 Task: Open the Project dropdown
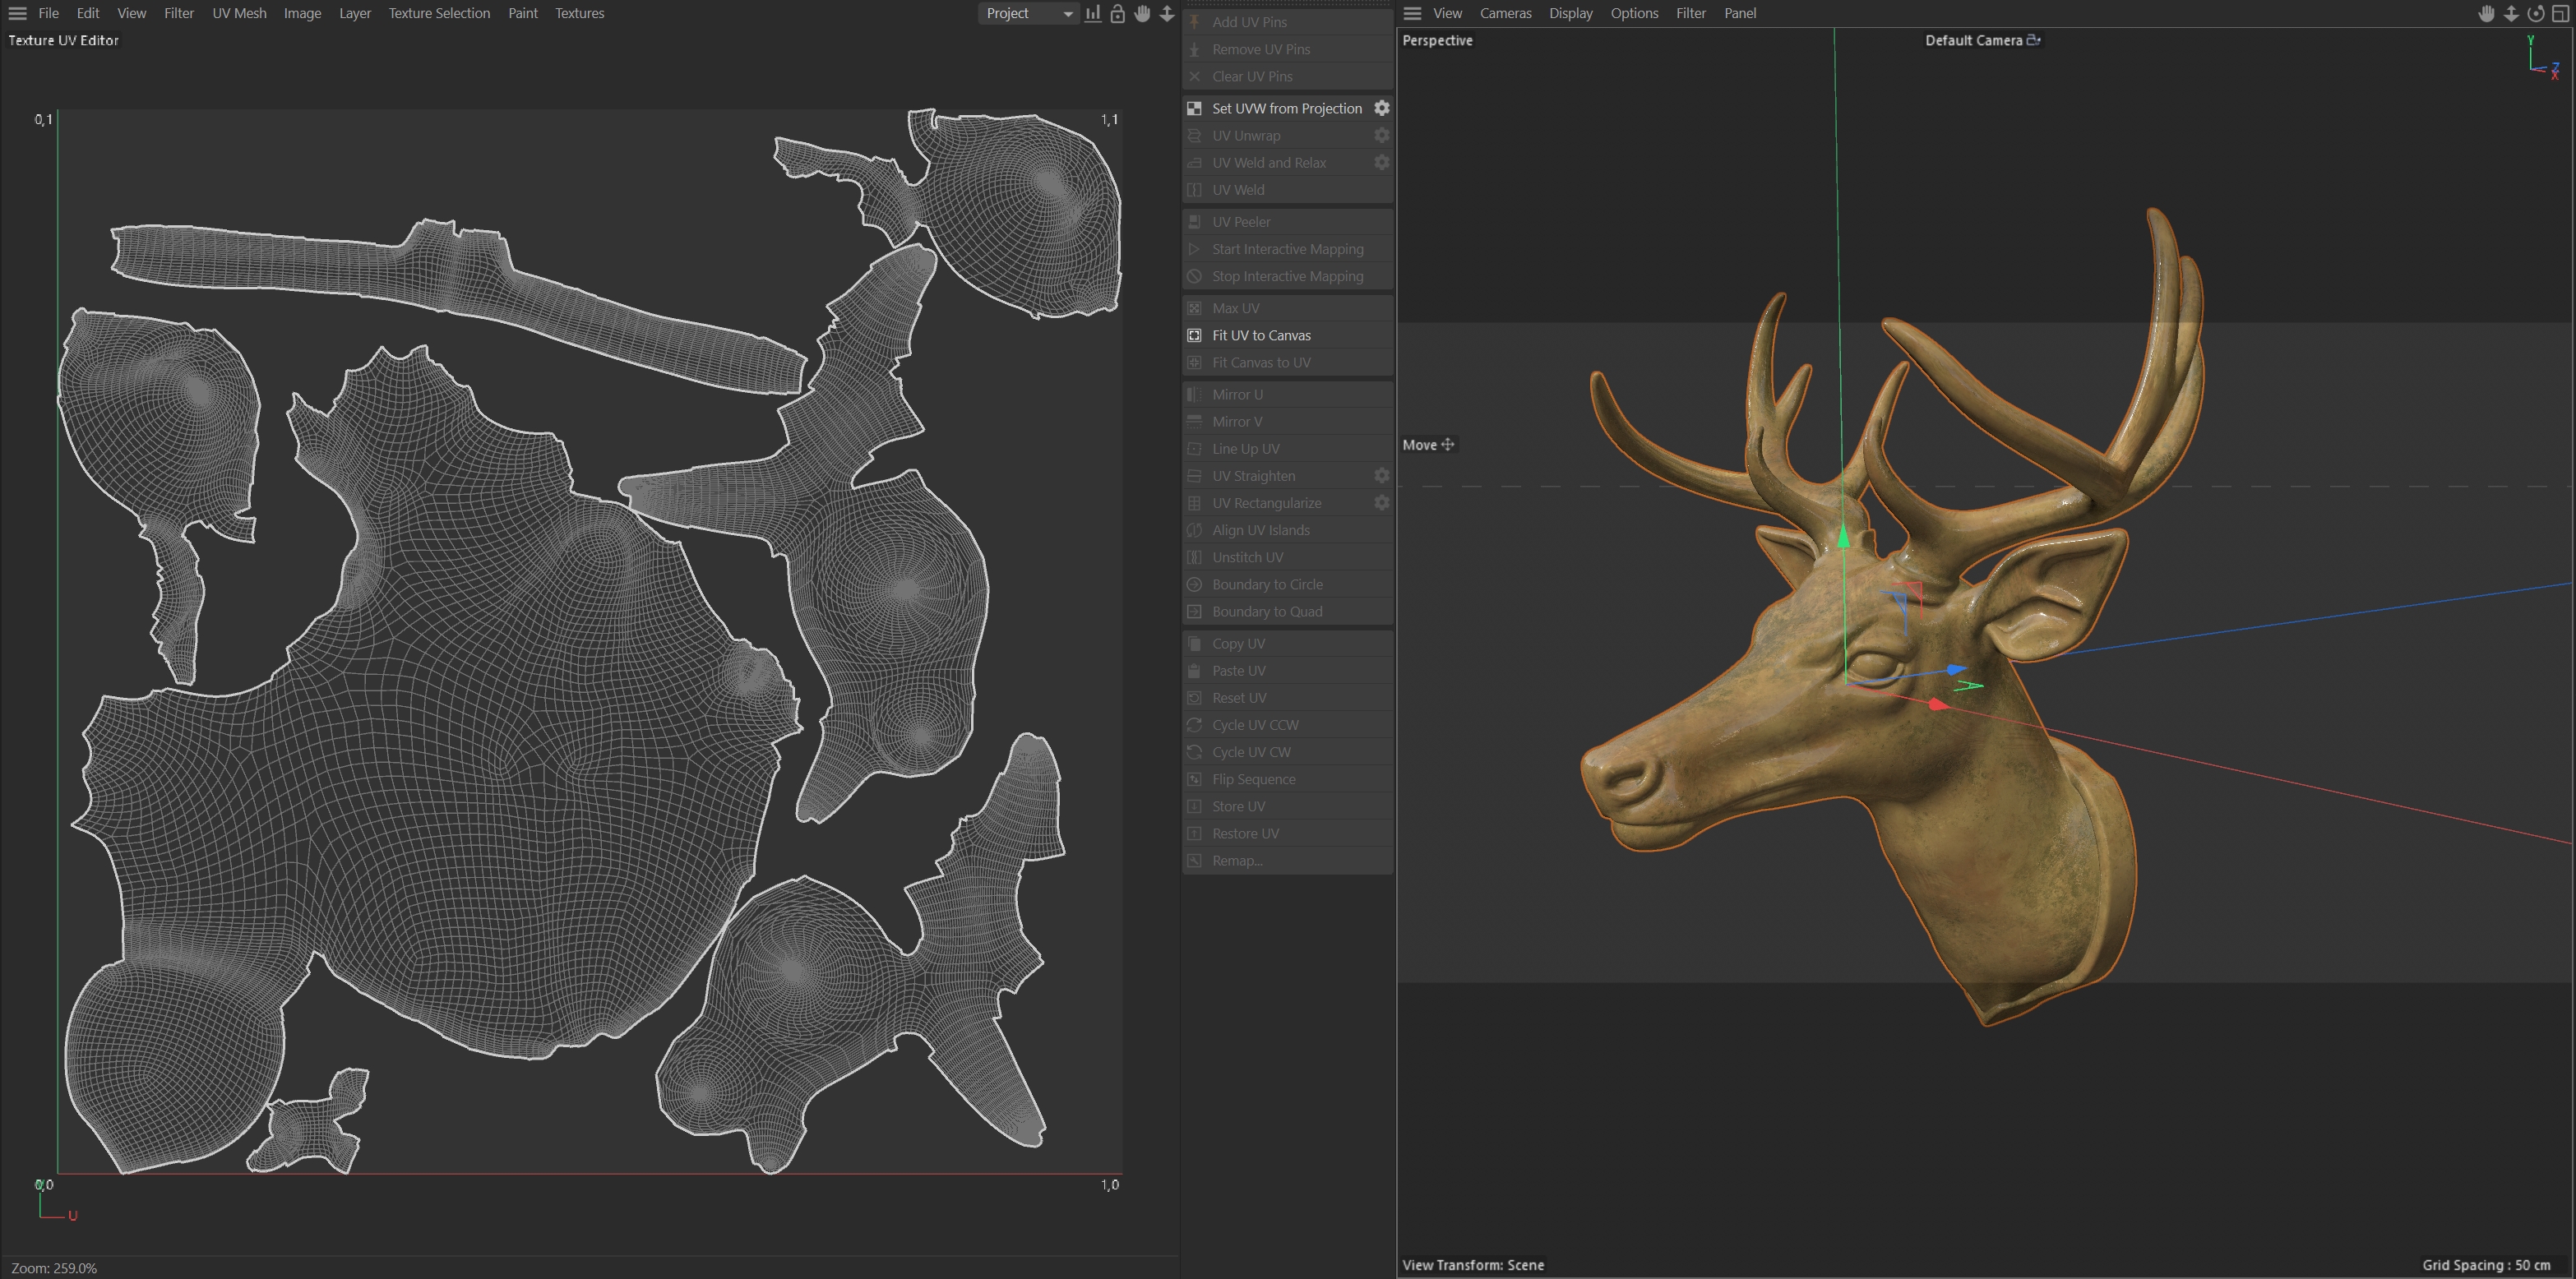(x=1028, y=13)
